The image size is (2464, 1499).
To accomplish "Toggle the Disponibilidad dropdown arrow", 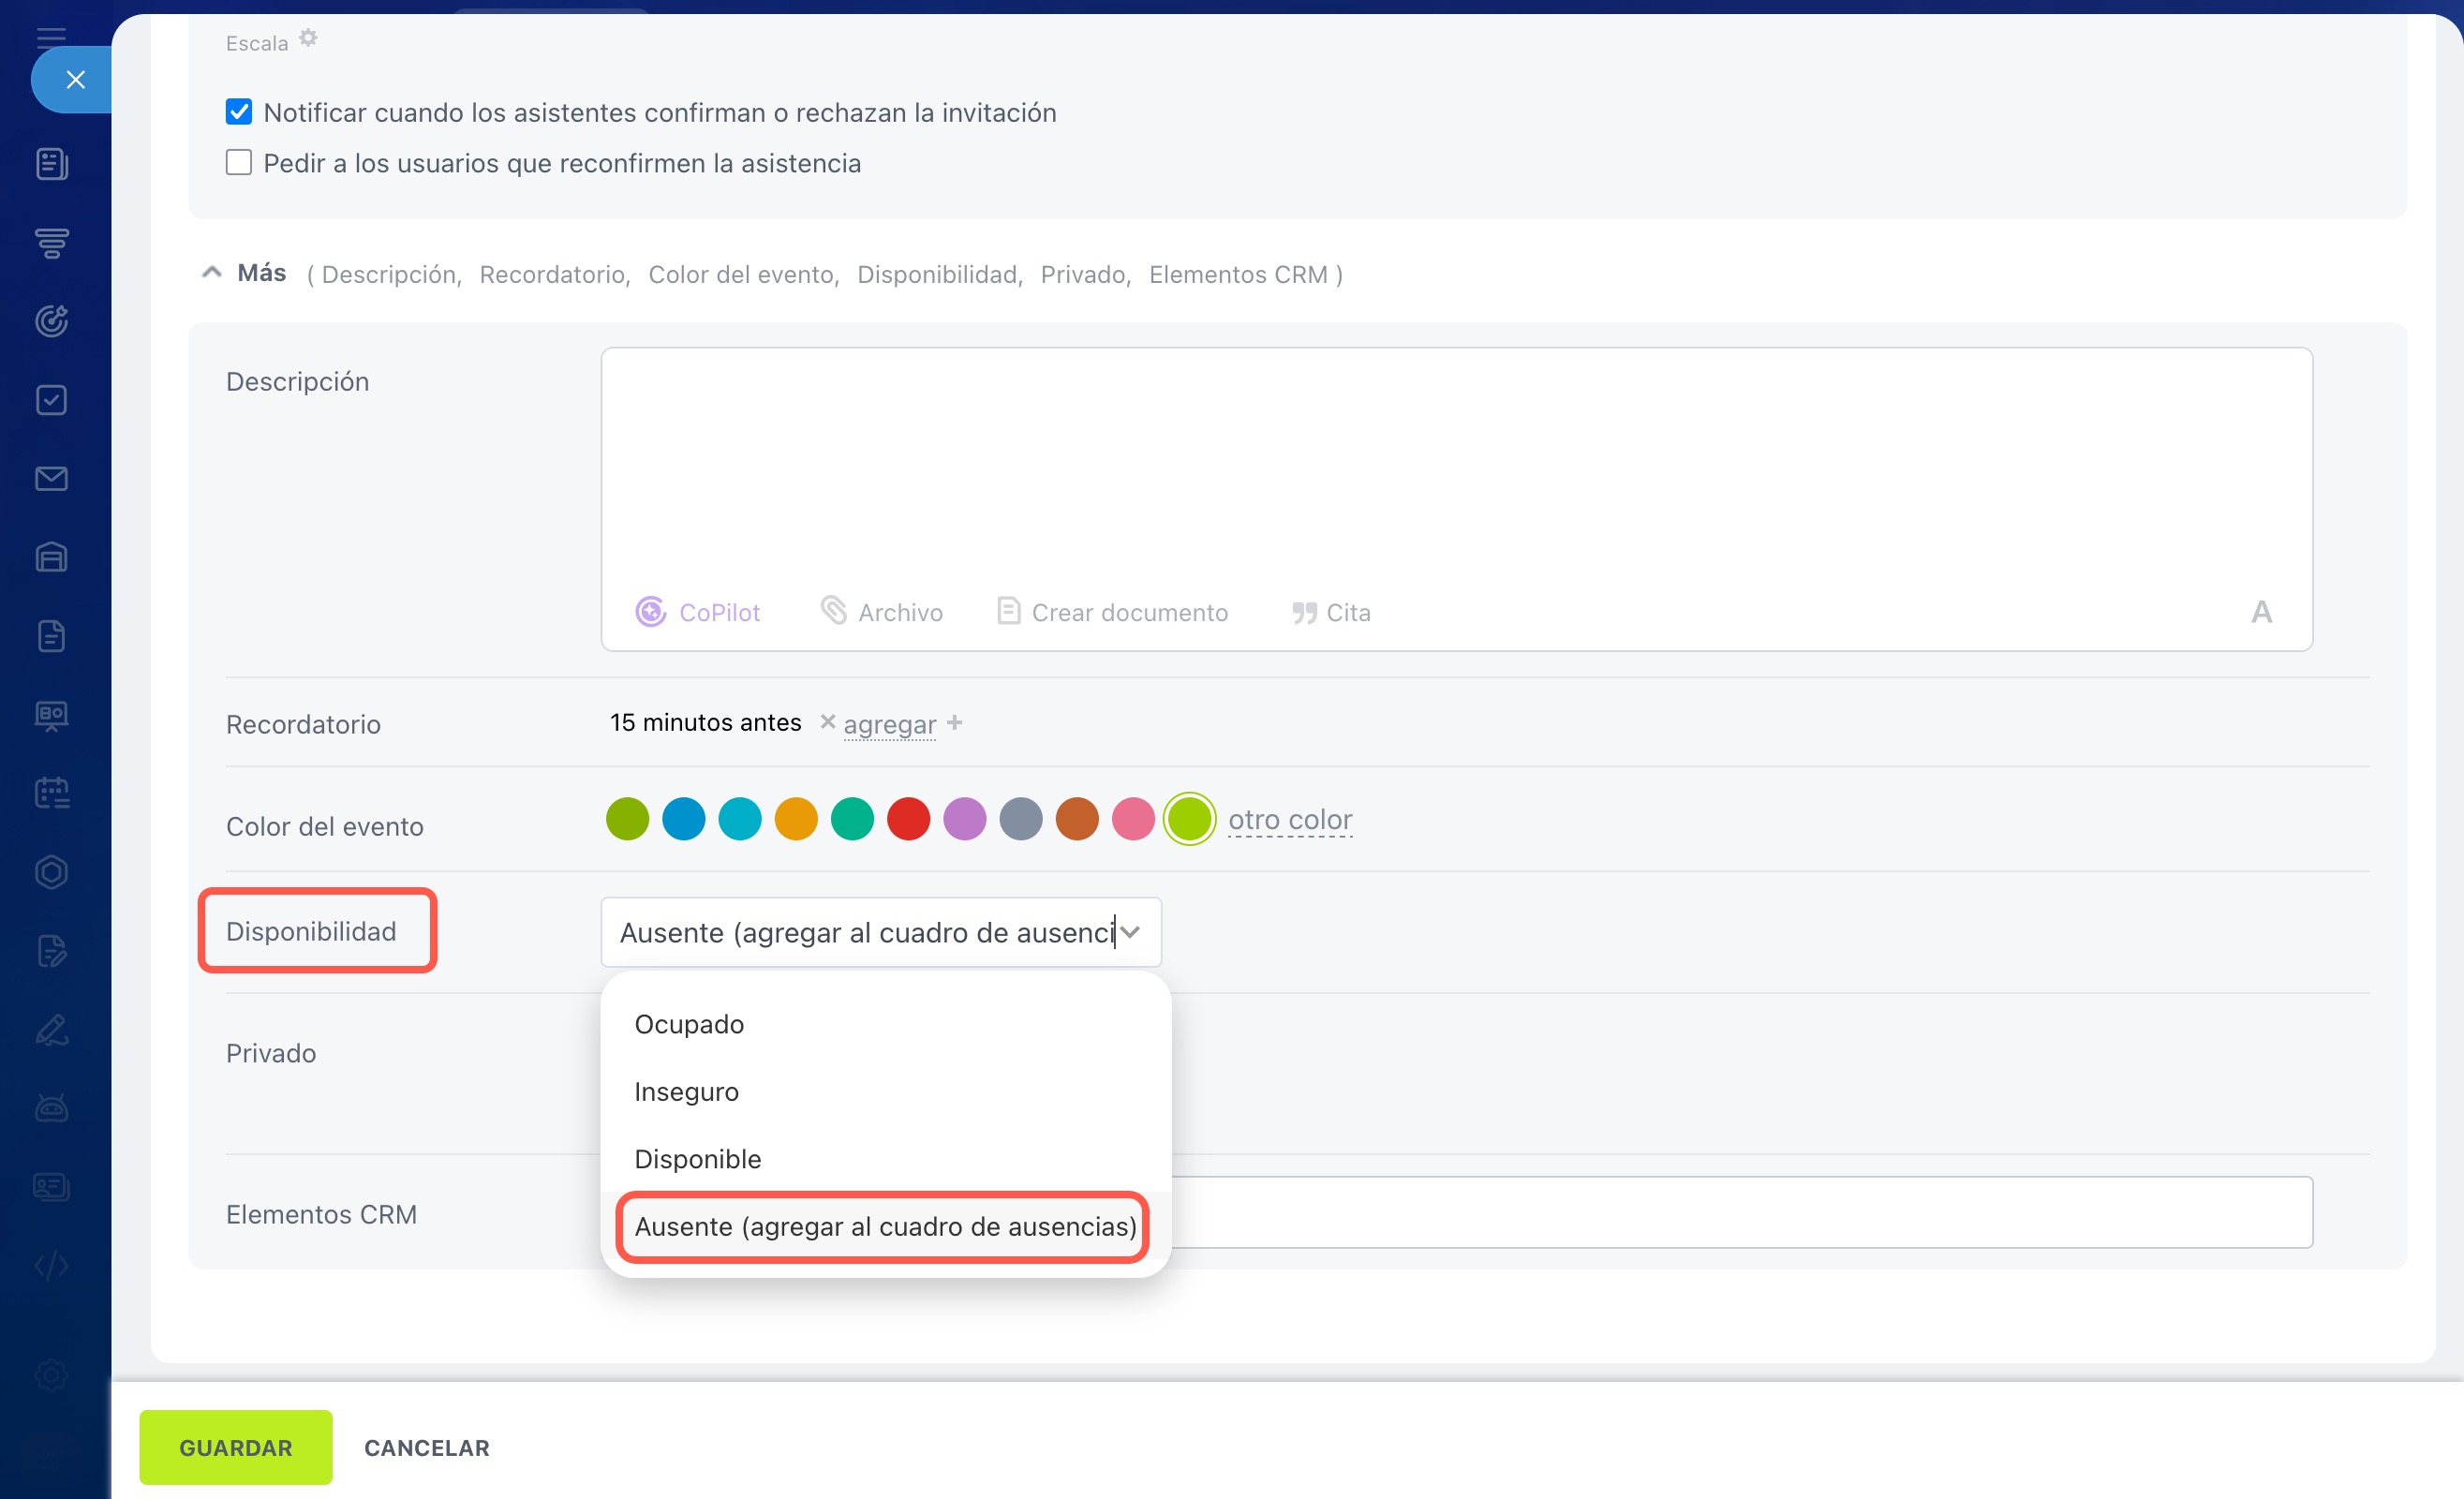I will (x=1130, y=932).
